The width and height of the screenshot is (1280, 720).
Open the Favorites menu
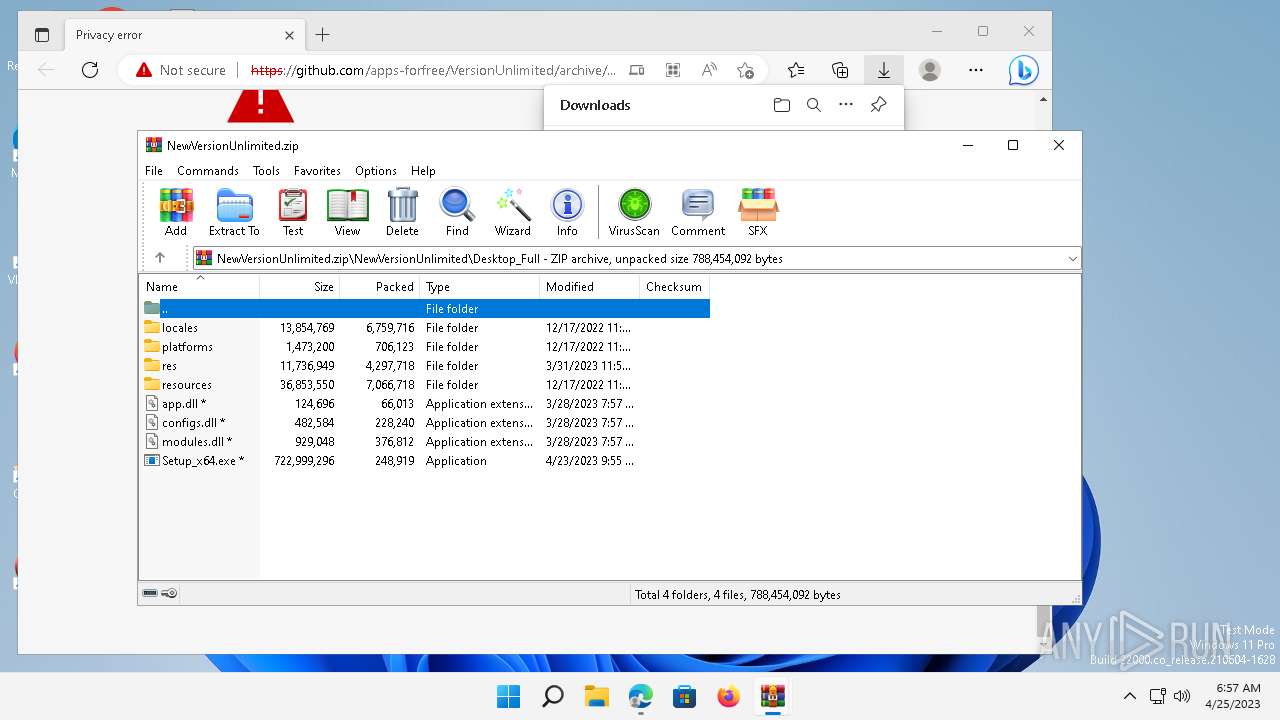[317, 171]
